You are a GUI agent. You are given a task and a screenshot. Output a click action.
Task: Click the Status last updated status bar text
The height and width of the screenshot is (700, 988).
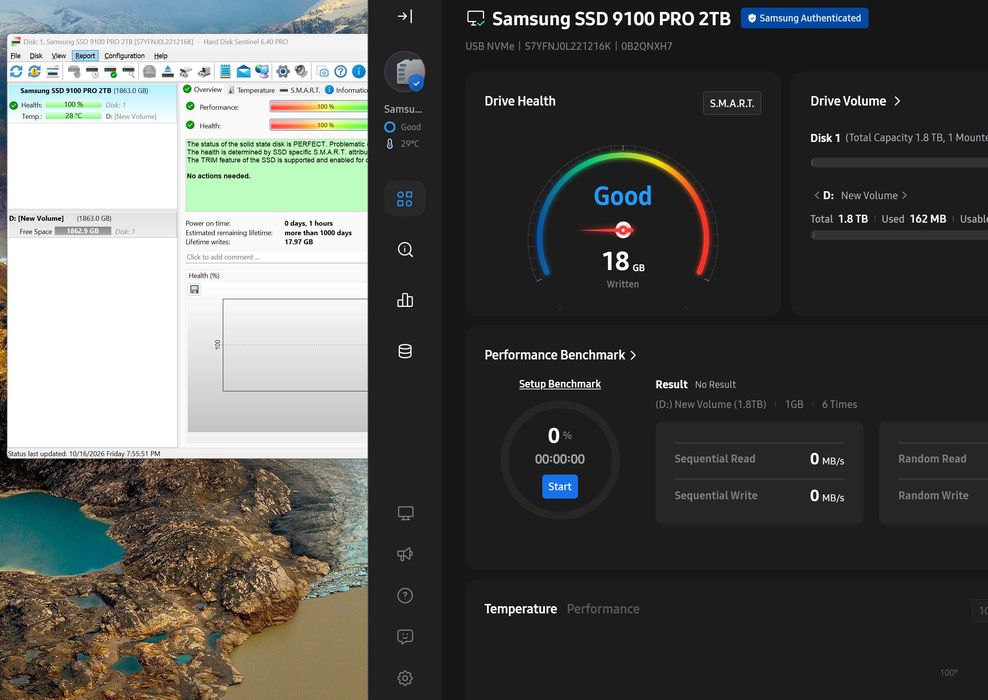[84, 453]
